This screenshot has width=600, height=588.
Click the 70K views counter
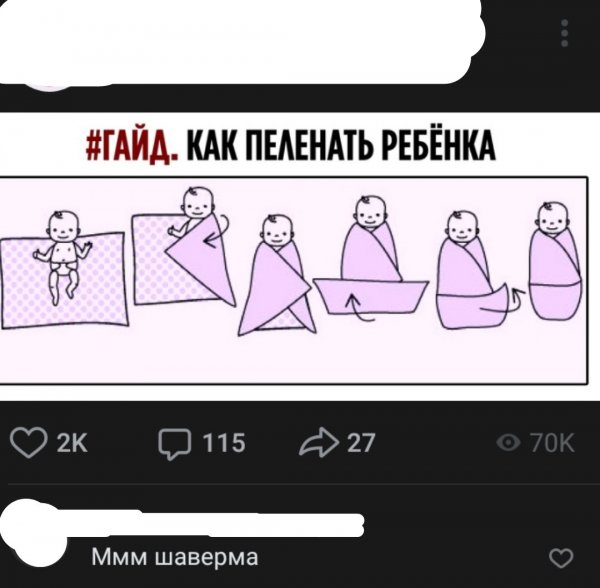coord(552,443)
